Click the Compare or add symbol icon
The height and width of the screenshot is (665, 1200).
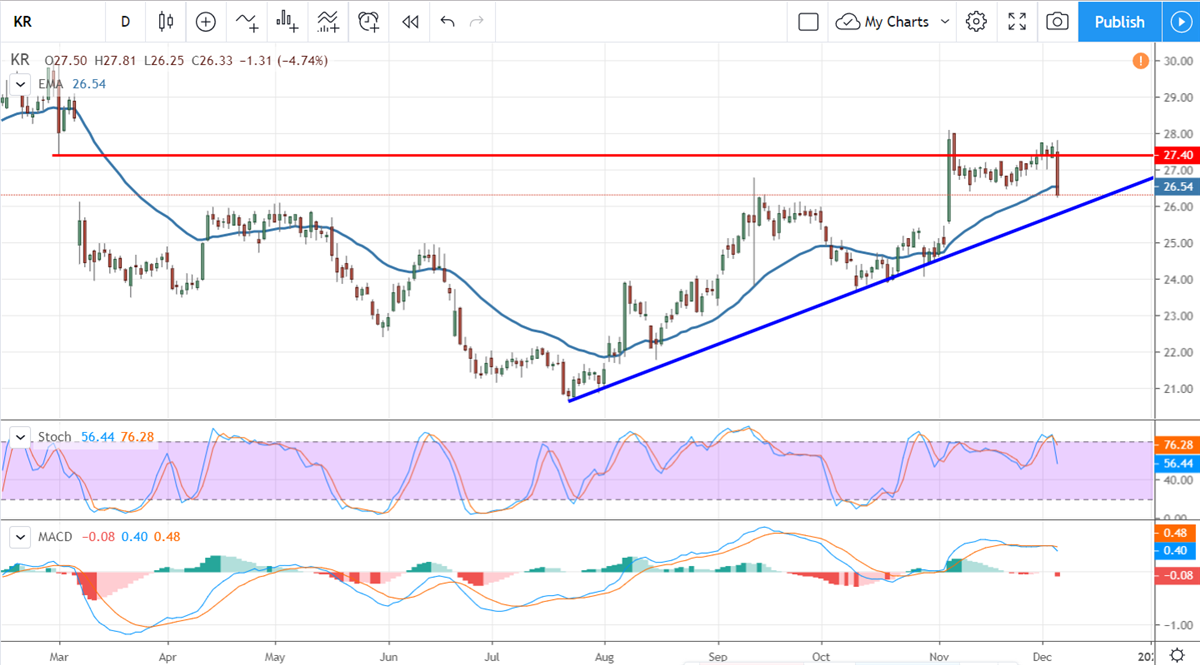click(206, 21)
